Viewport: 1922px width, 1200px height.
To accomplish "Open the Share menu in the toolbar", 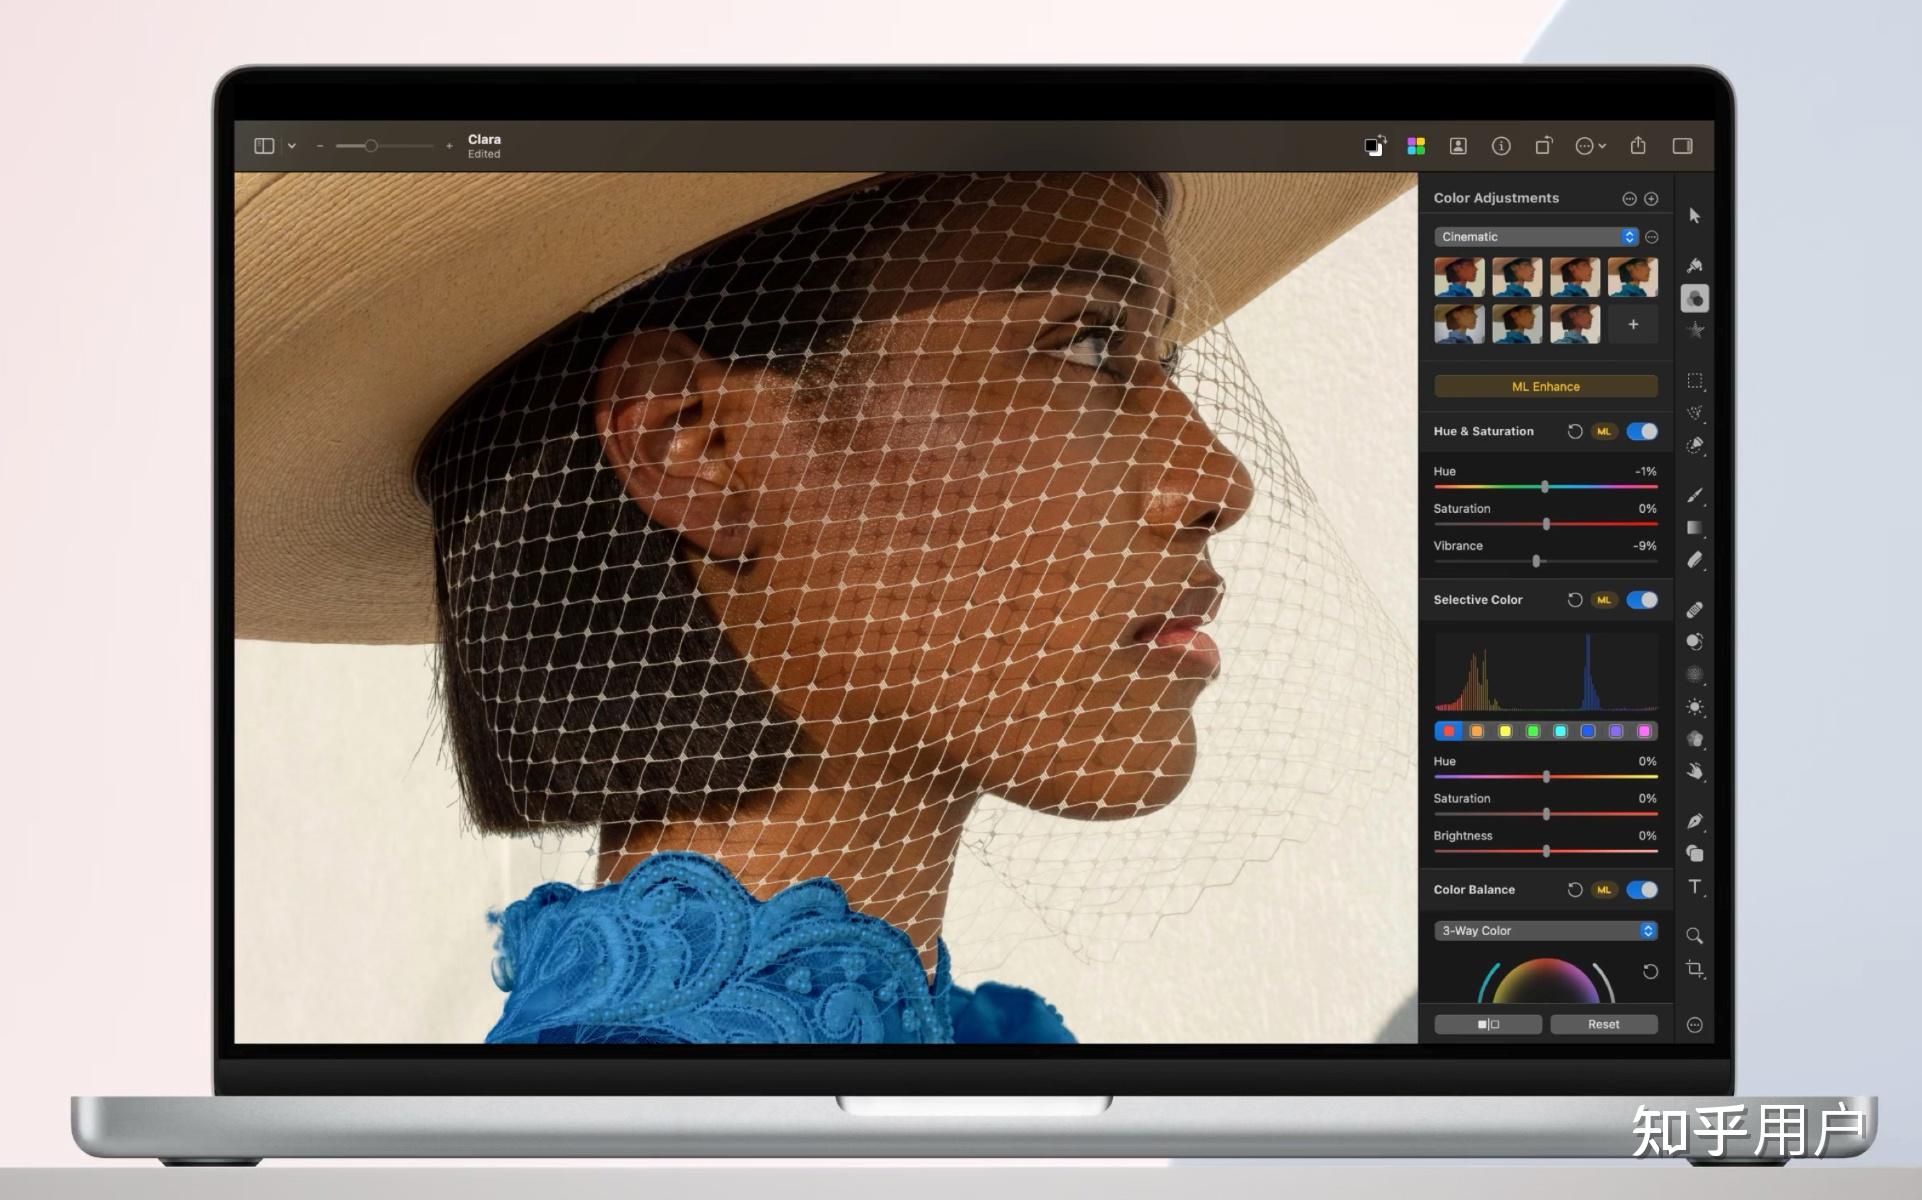I will pos(1638,146).
